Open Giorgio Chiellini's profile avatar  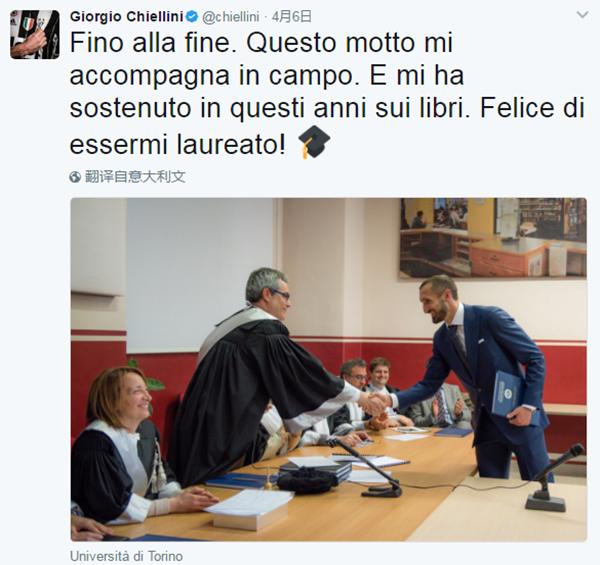35,34
